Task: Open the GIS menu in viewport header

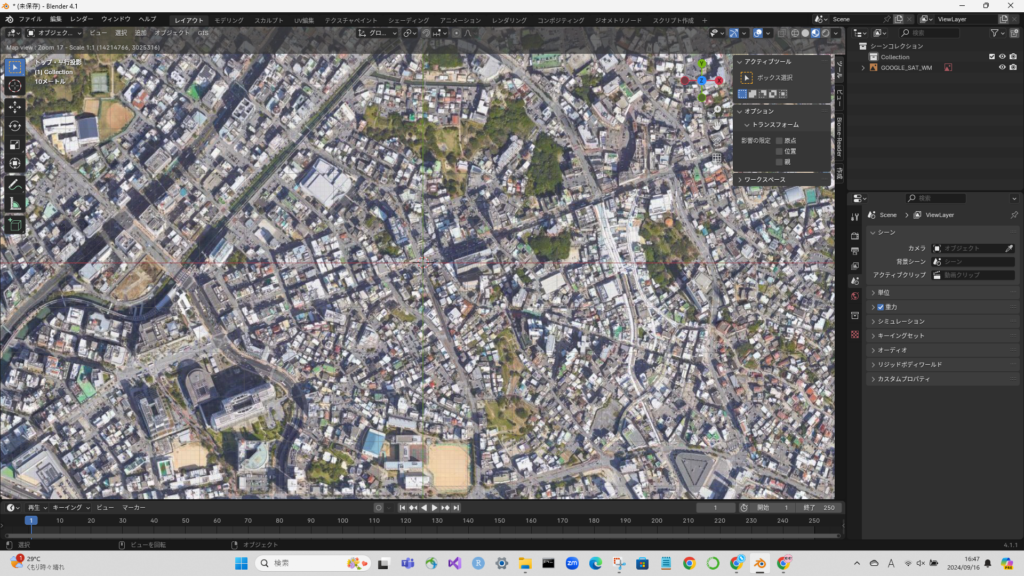Action: click(204, 33)
